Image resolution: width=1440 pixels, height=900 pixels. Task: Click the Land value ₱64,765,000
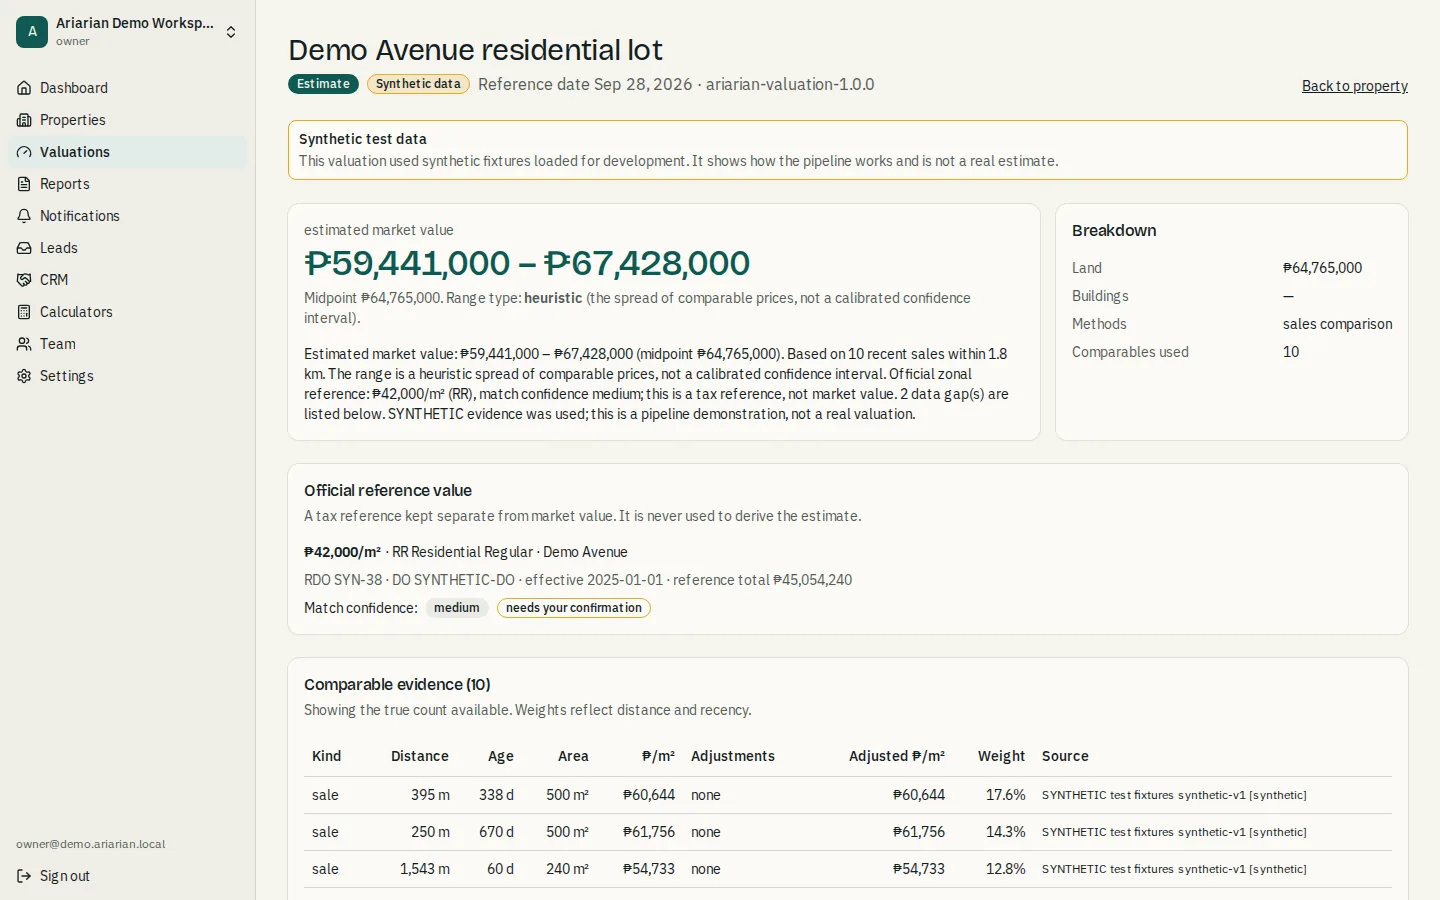coord(1322,268)
